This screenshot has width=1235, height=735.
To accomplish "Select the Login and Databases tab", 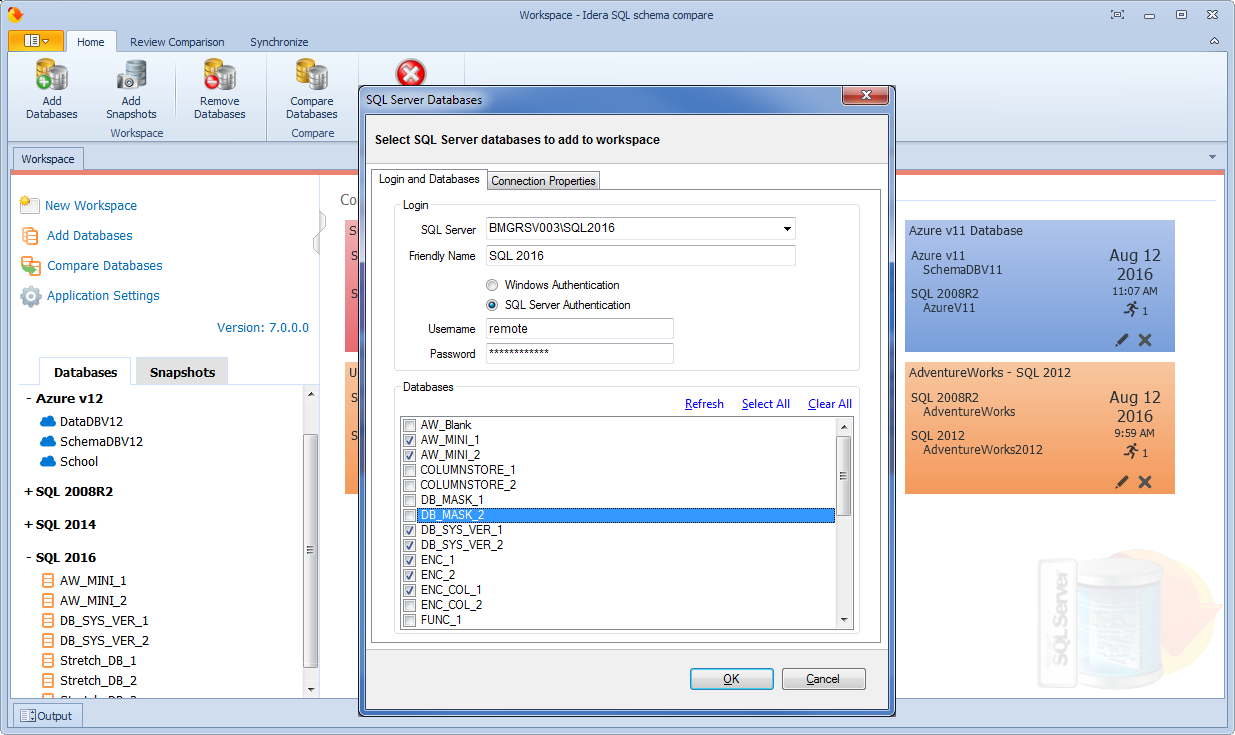I will pyautogui.click(x=429, y=179).
